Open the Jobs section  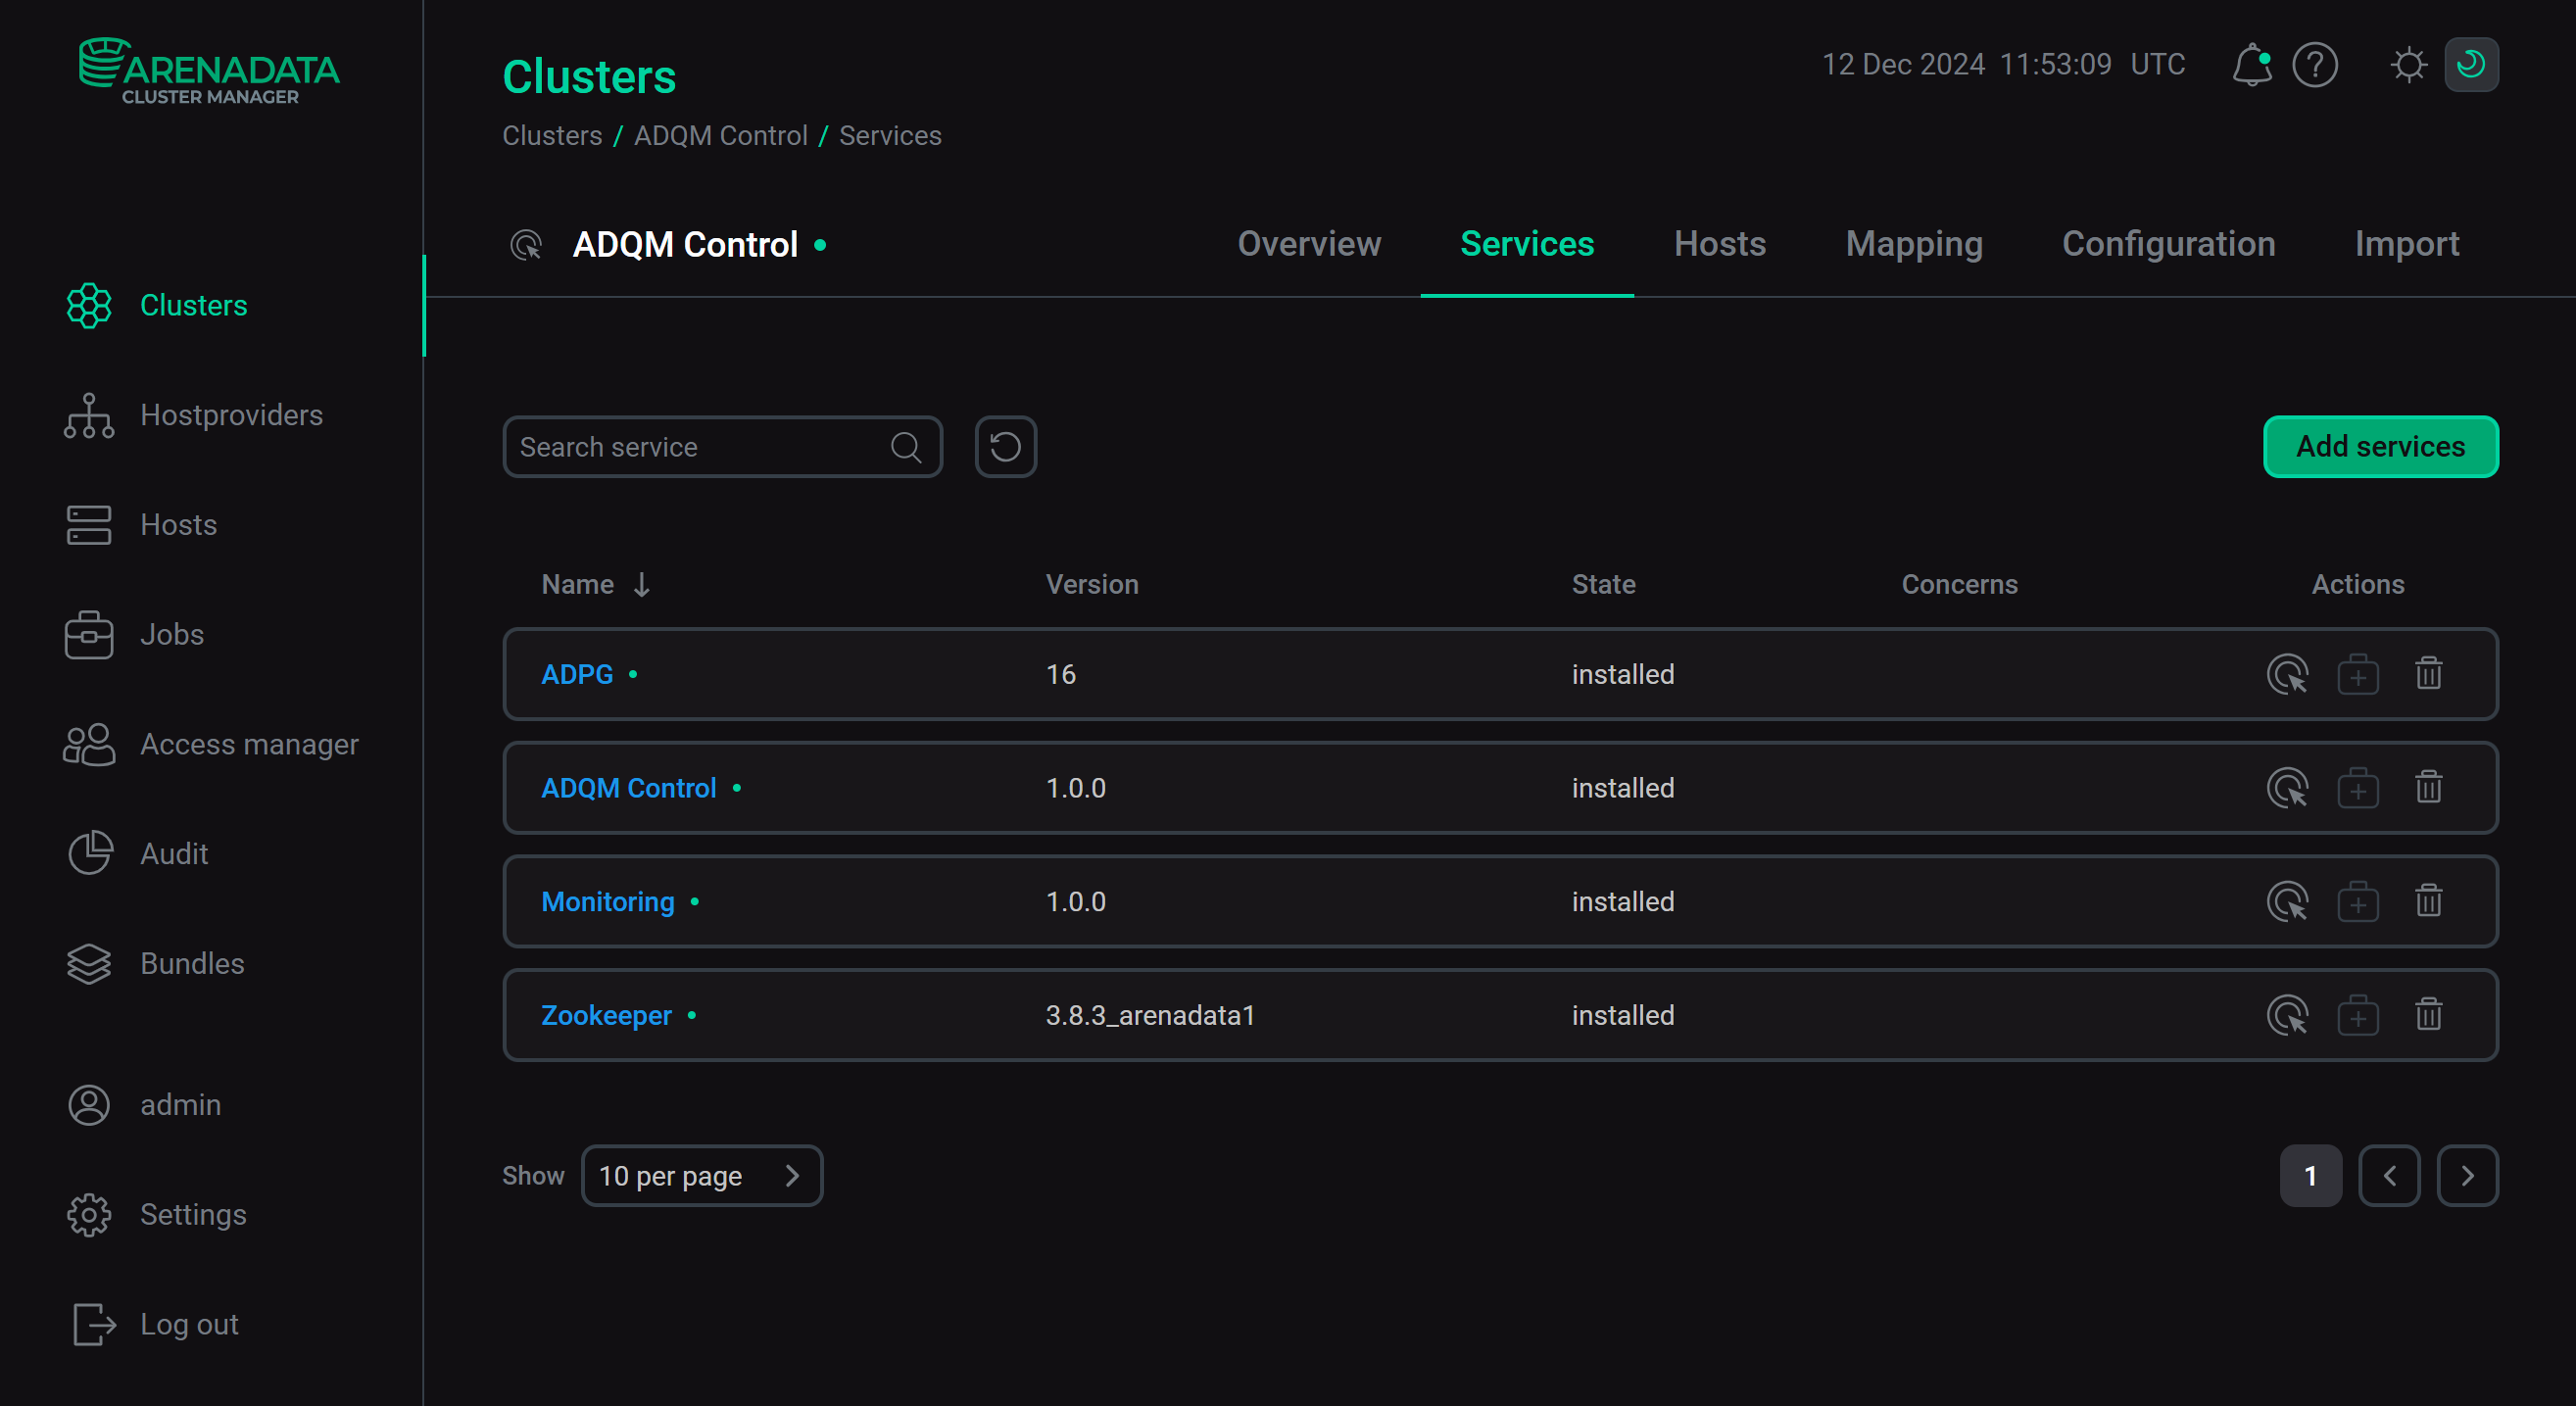pyautogui.click(x=172, y=634)
